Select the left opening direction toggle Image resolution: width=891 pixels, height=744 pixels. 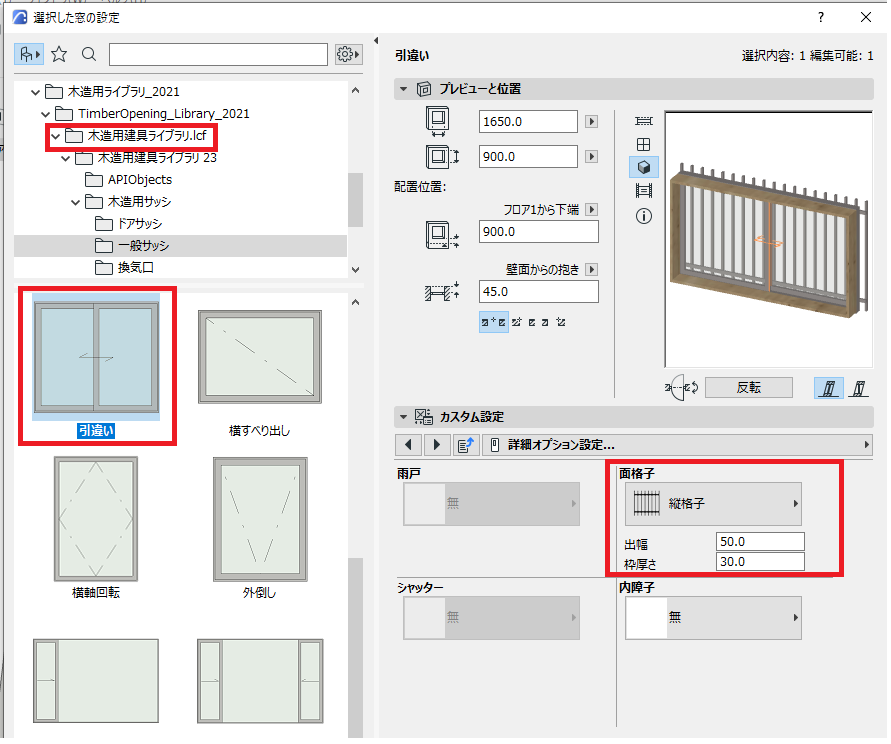point(828,388)
